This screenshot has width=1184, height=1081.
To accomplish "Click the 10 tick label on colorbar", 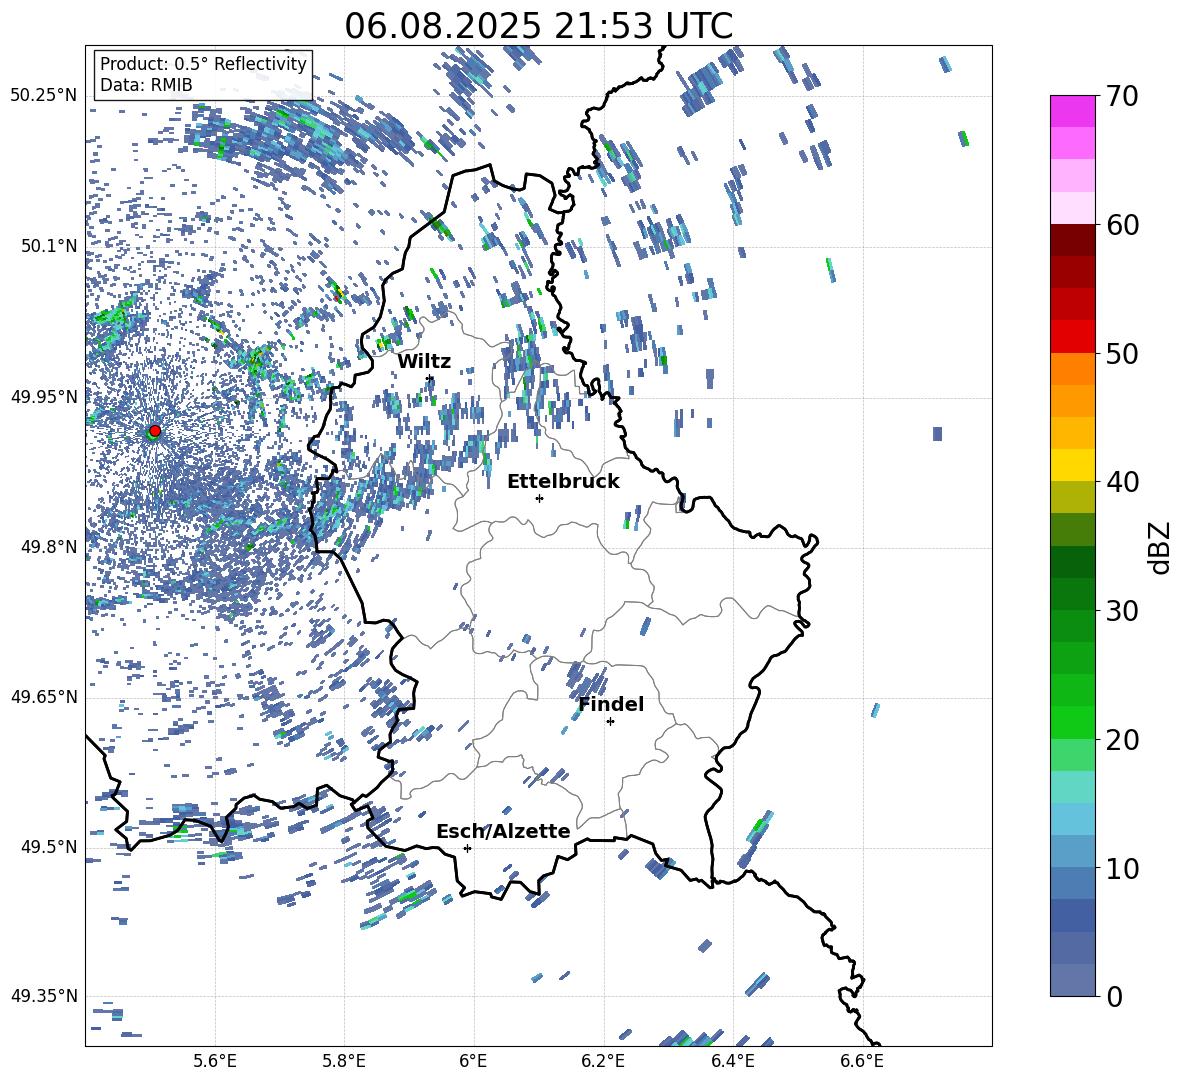I will pyautogui.click(x=1122, y=868).
